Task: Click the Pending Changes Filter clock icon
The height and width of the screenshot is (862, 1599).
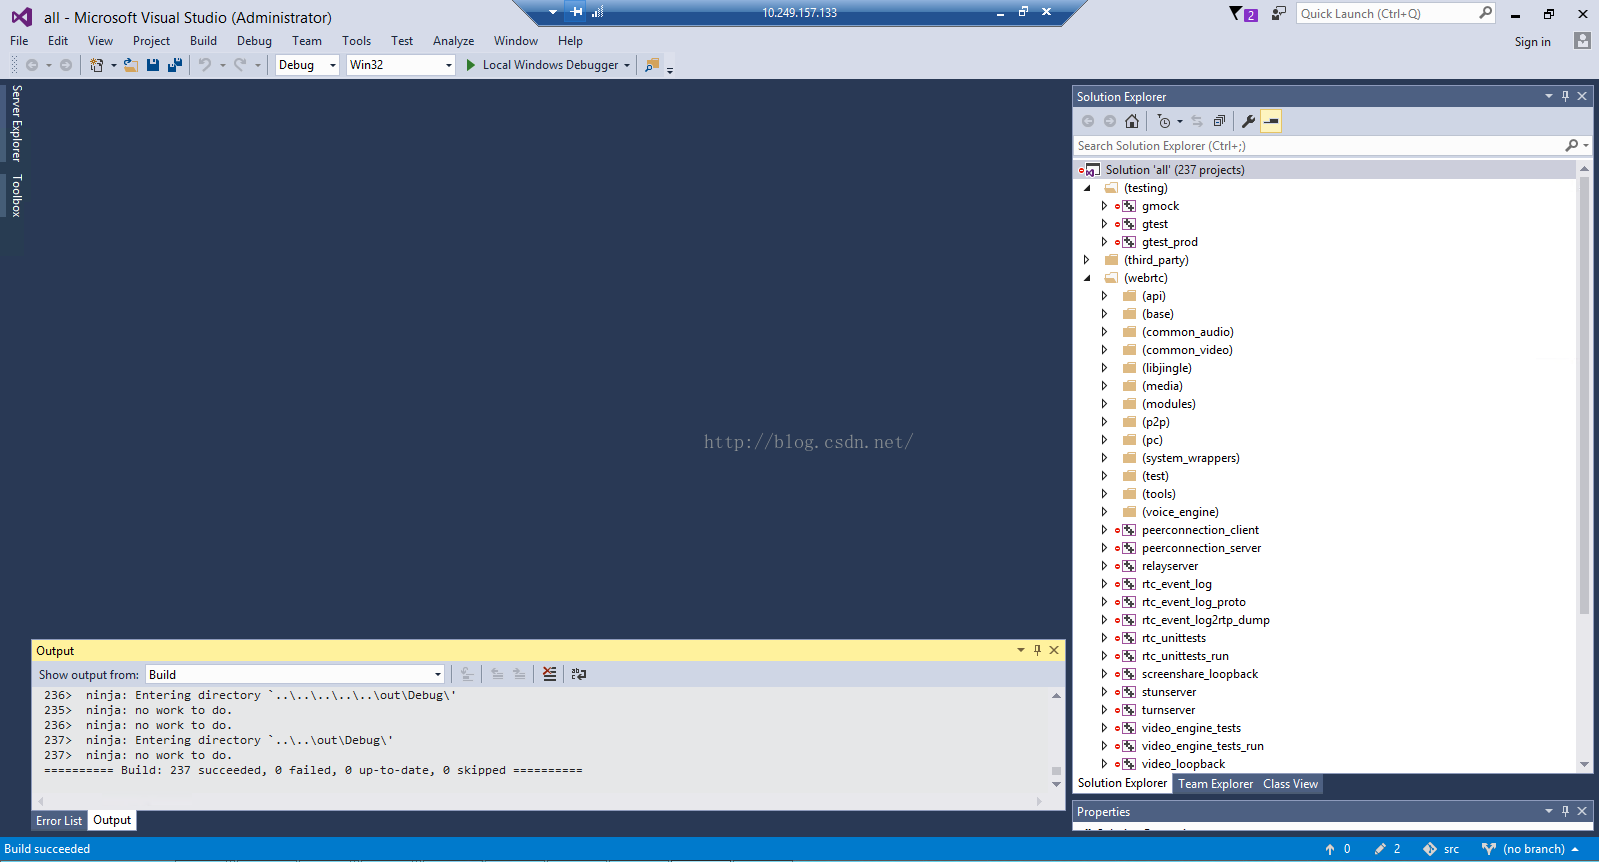Action: pos(1164,121)
